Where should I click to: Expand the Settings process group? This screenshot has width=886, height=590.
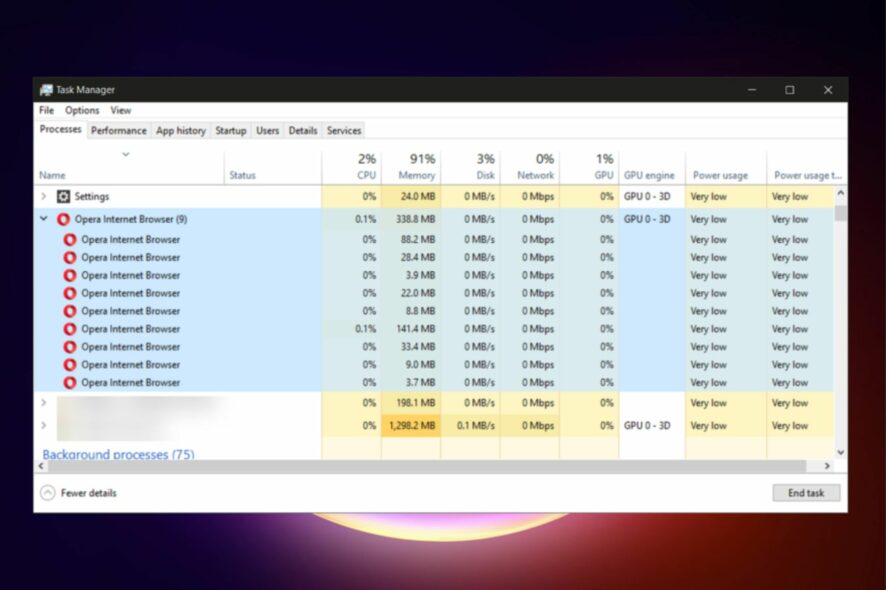tap(44, 197)
